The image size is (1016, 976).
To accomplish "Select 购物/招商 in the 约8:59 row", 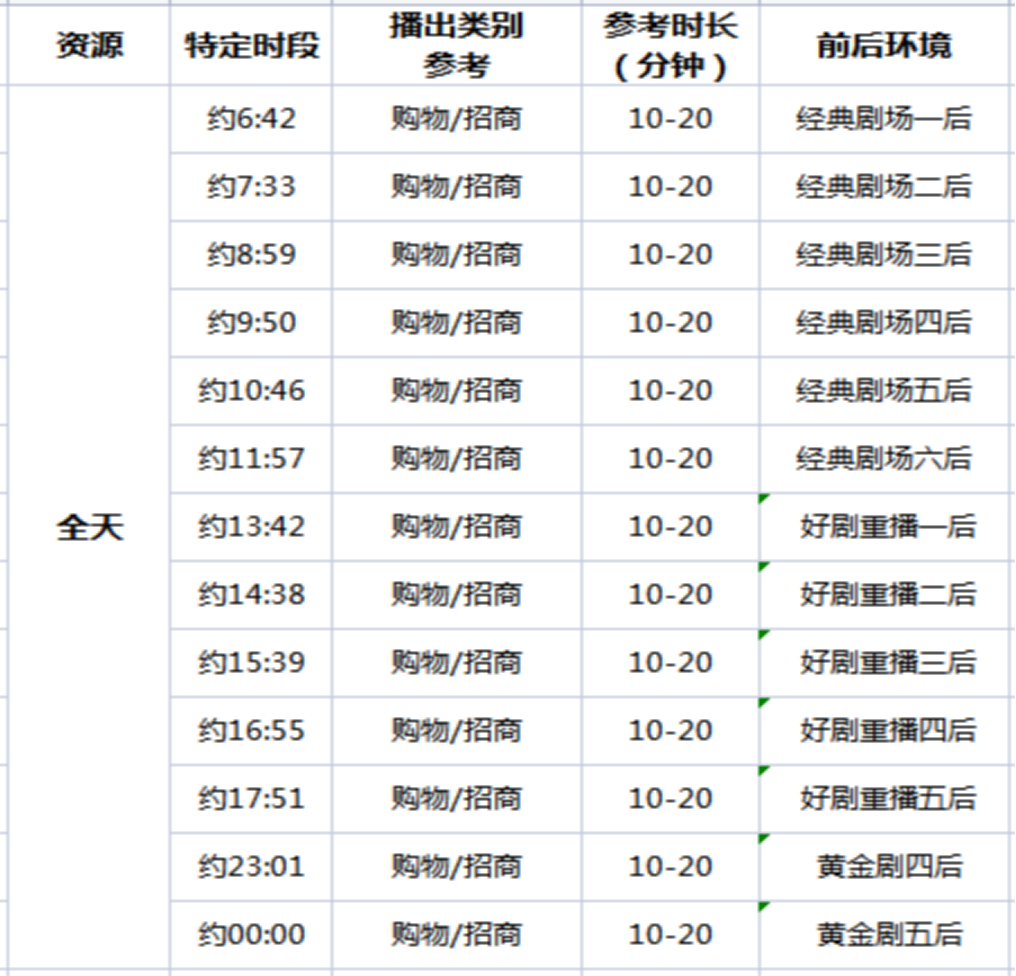I will coord(456,255).
